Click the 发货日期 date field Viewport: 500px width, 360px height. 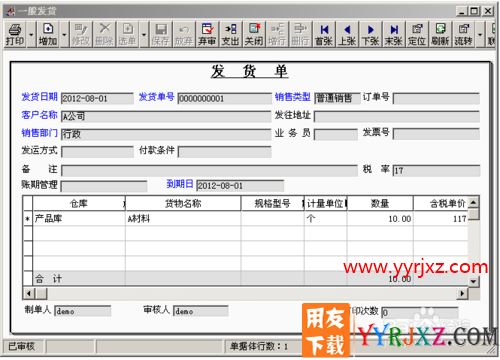(97, 99)
